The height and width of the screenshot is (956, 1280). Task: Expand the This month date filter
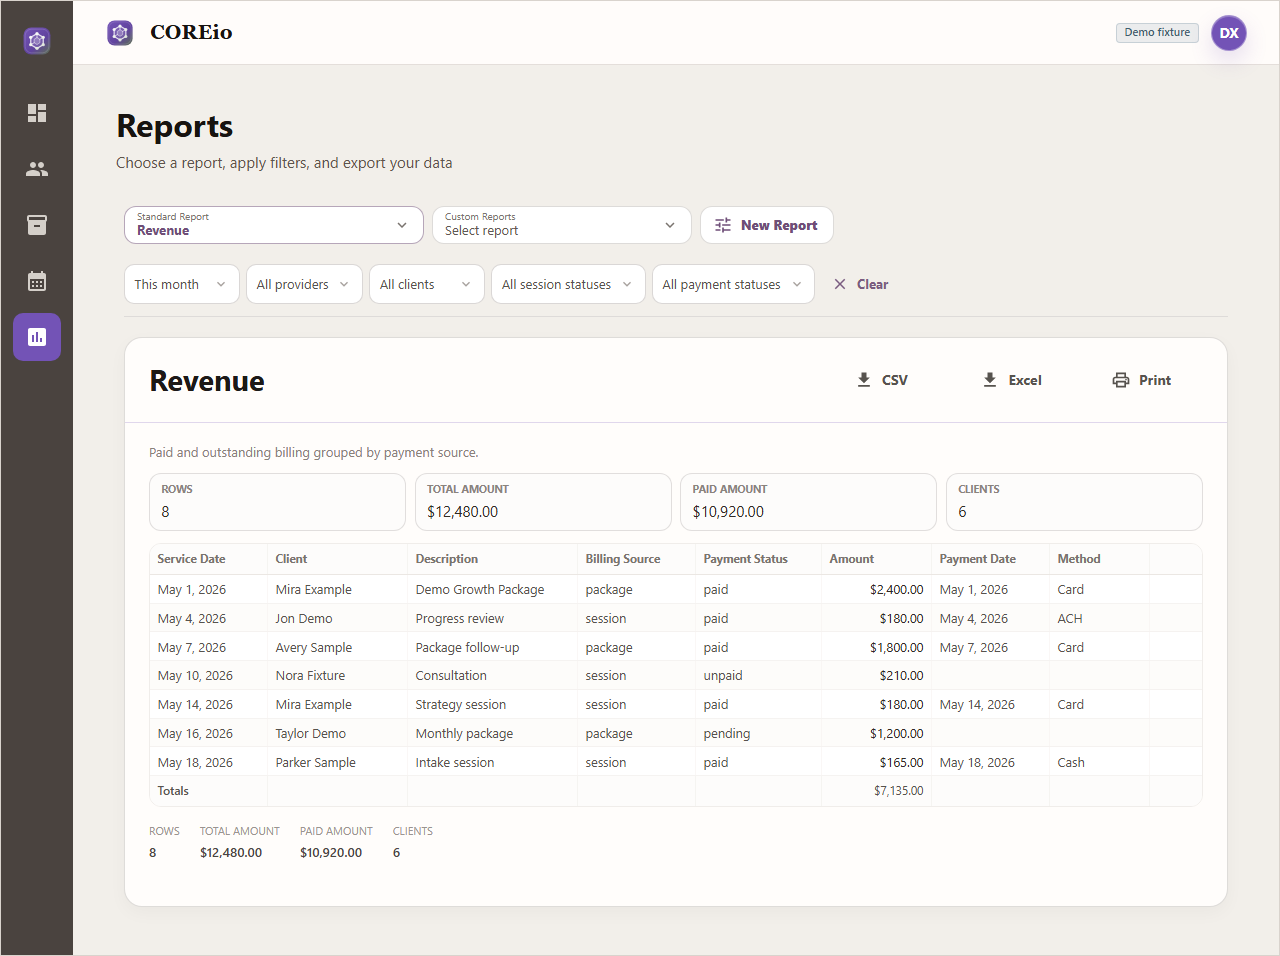pyautogui.click(x=182, y=284)
